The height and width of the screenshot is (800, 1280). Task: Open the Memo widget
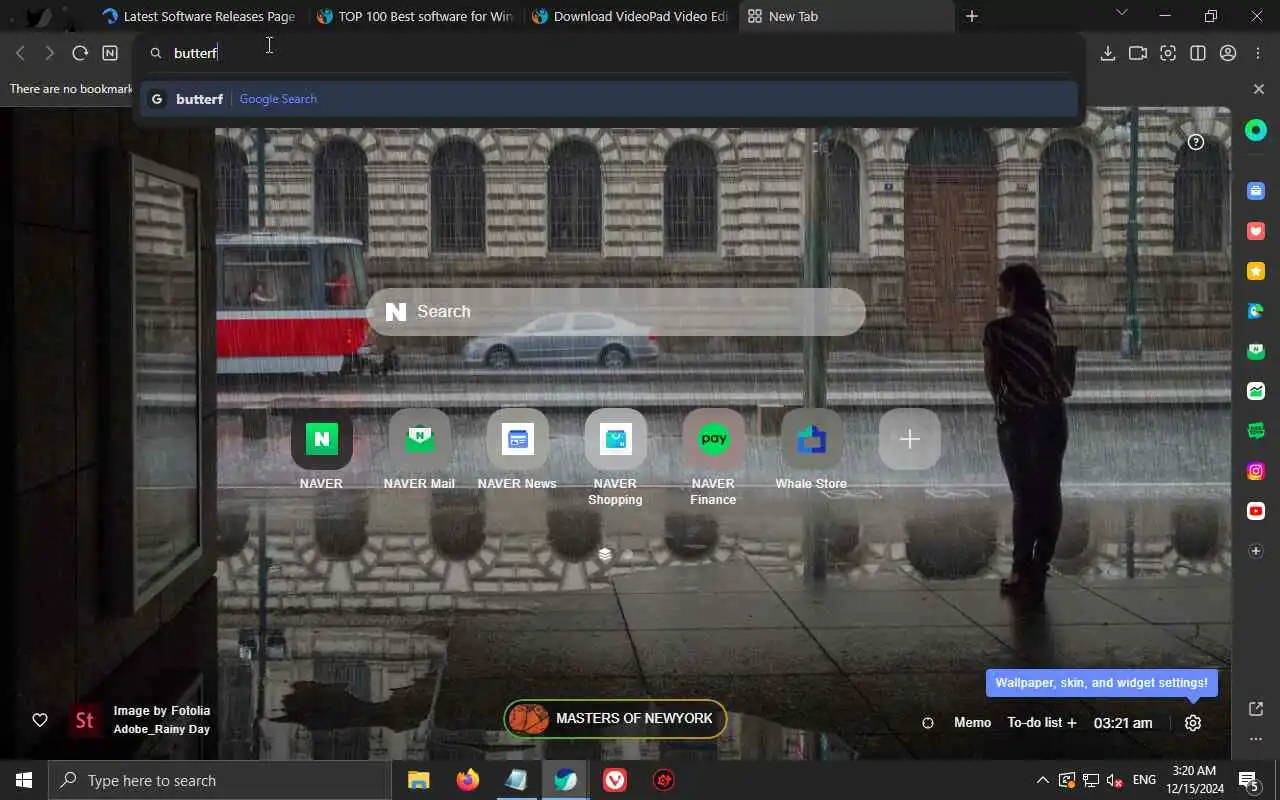click(x=972, y=723)
